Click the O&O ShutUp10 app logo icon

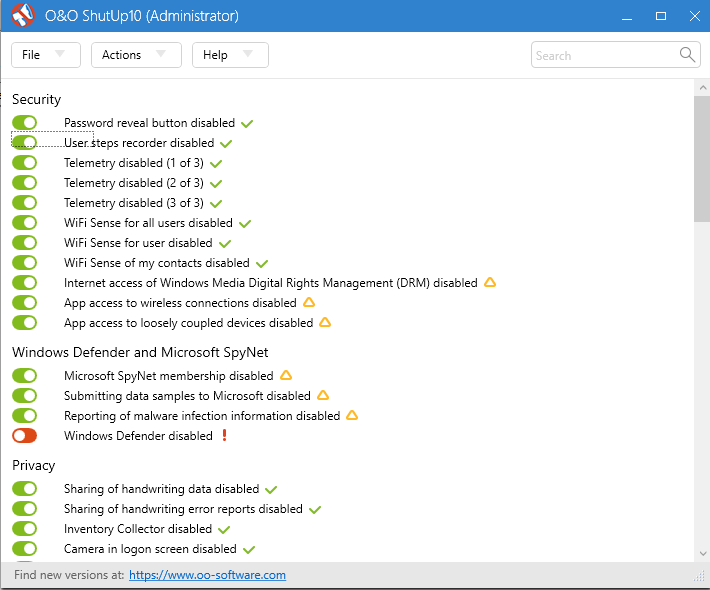click(23, 15)
